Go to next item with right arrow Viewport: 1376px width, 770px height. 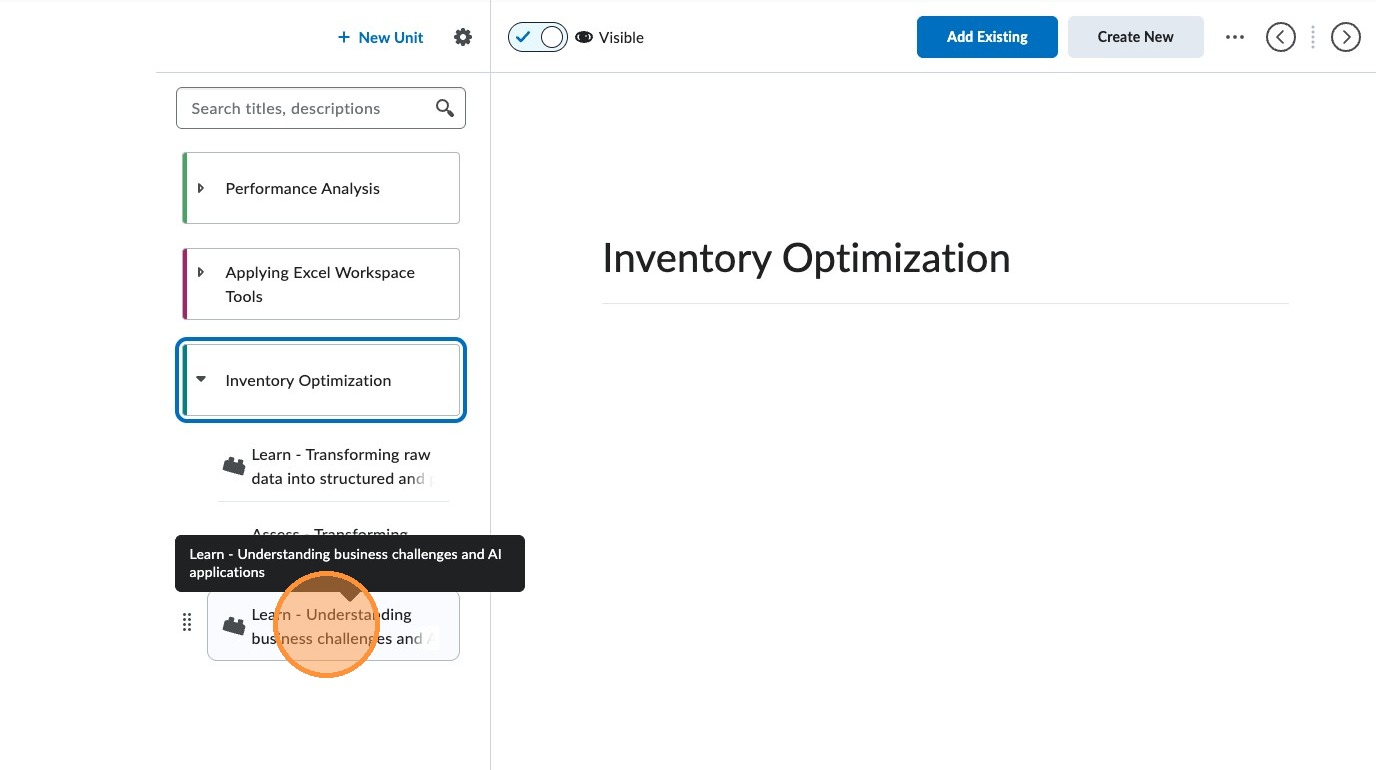(1345, 37)
